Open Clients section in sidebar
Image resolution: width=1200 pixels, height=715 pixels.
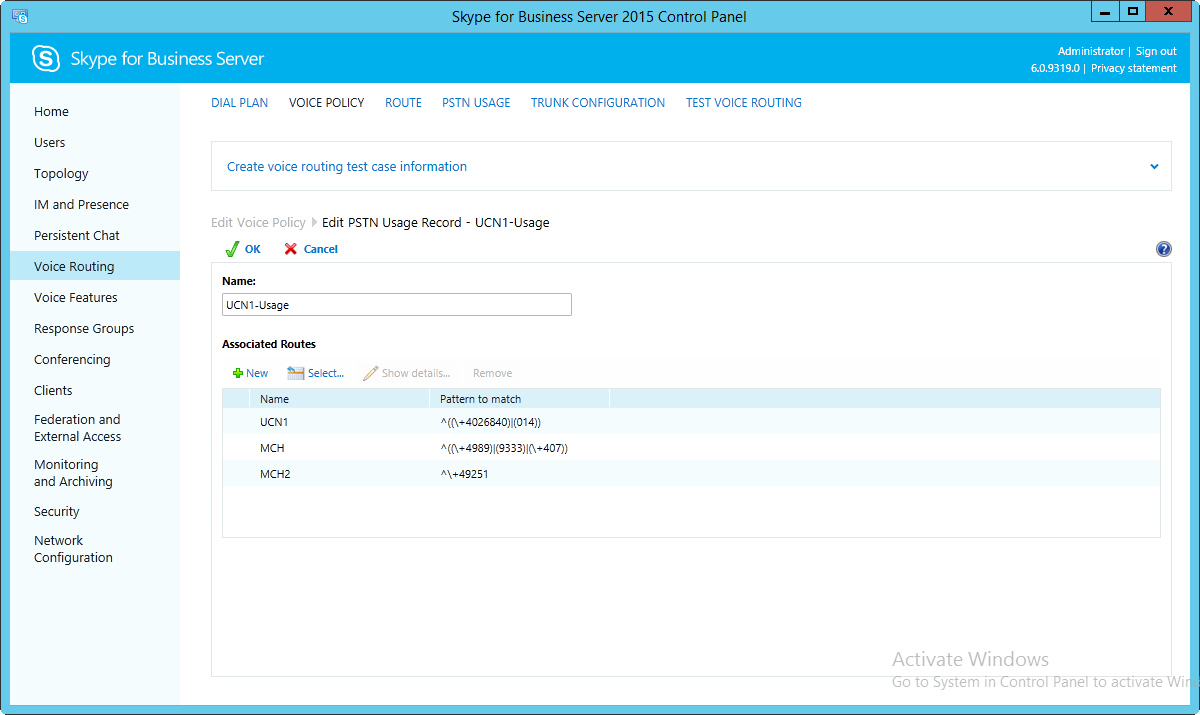(x=53, y=391)
